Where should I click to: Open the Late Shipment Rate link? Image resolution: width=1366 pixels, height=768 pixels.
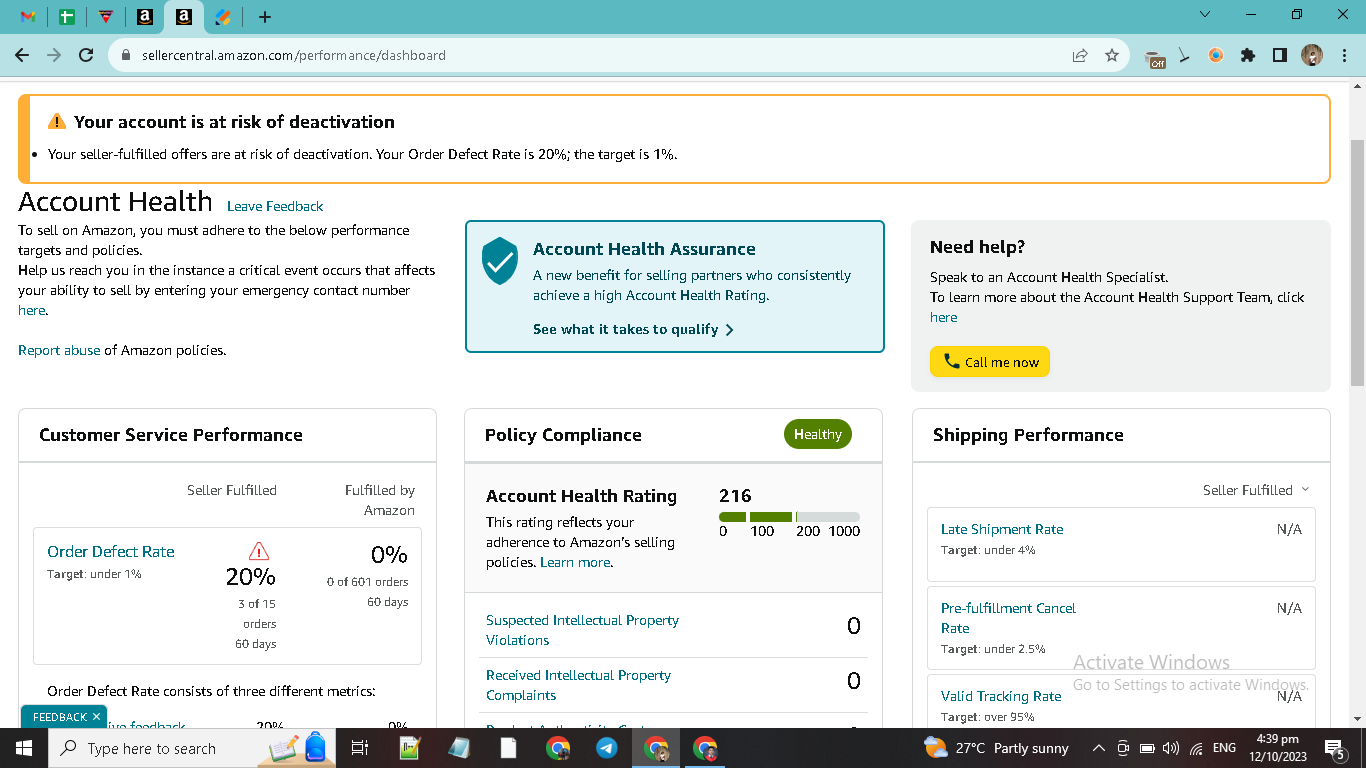(x=1002, y=529)
